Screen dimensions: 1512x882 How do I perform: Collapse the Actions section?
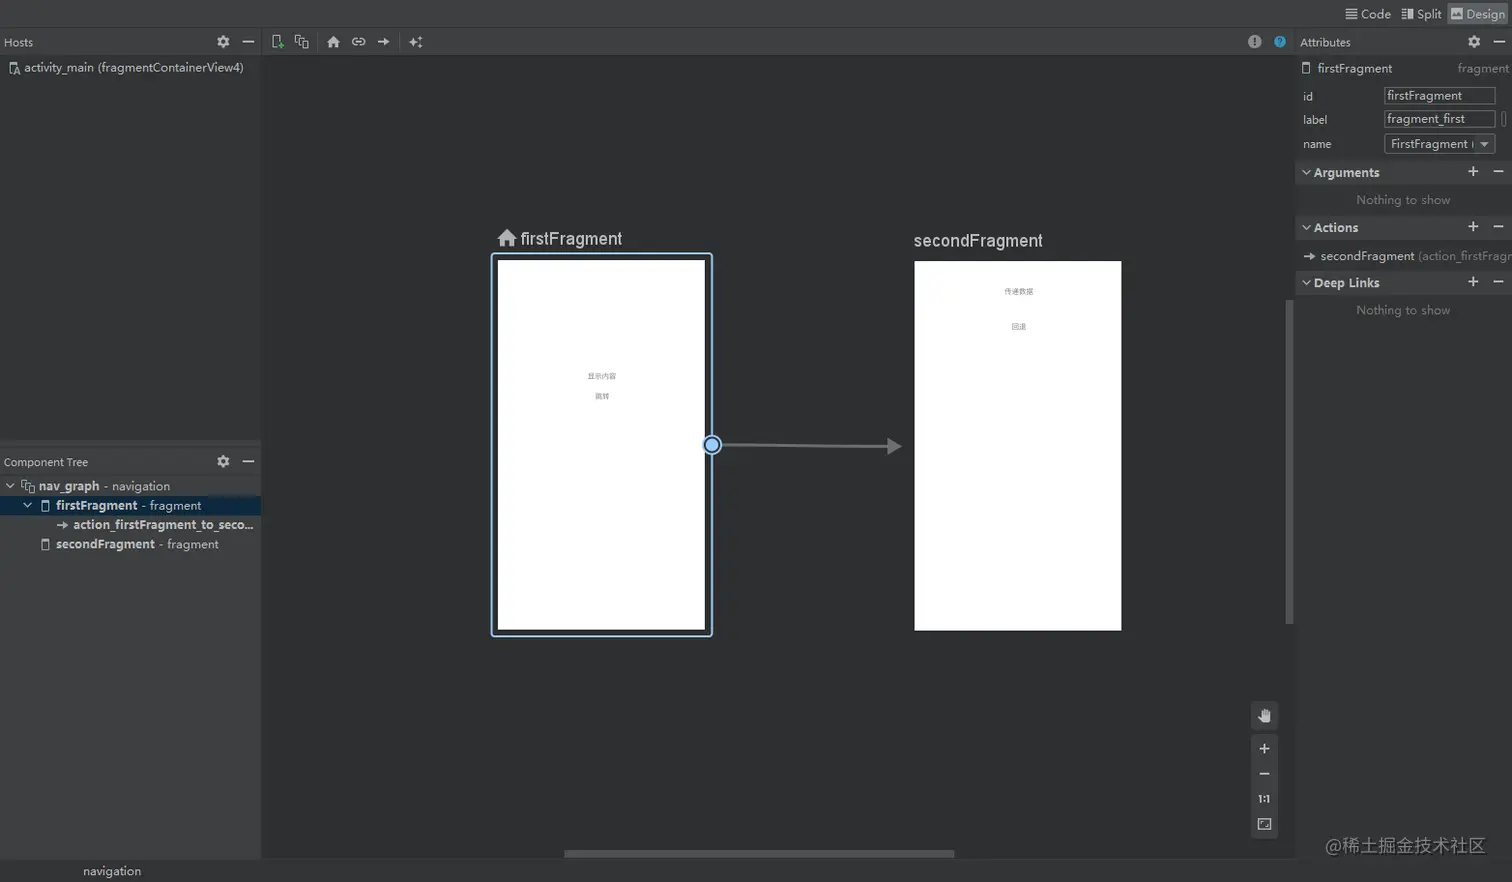pyautogui.click(x=1306, y=227)
